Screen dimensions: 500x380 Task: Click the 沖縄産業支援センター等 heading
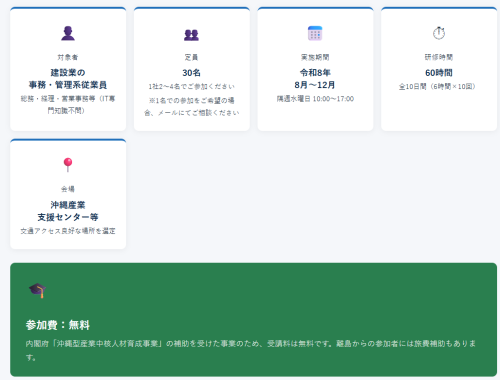click(68, 211)
